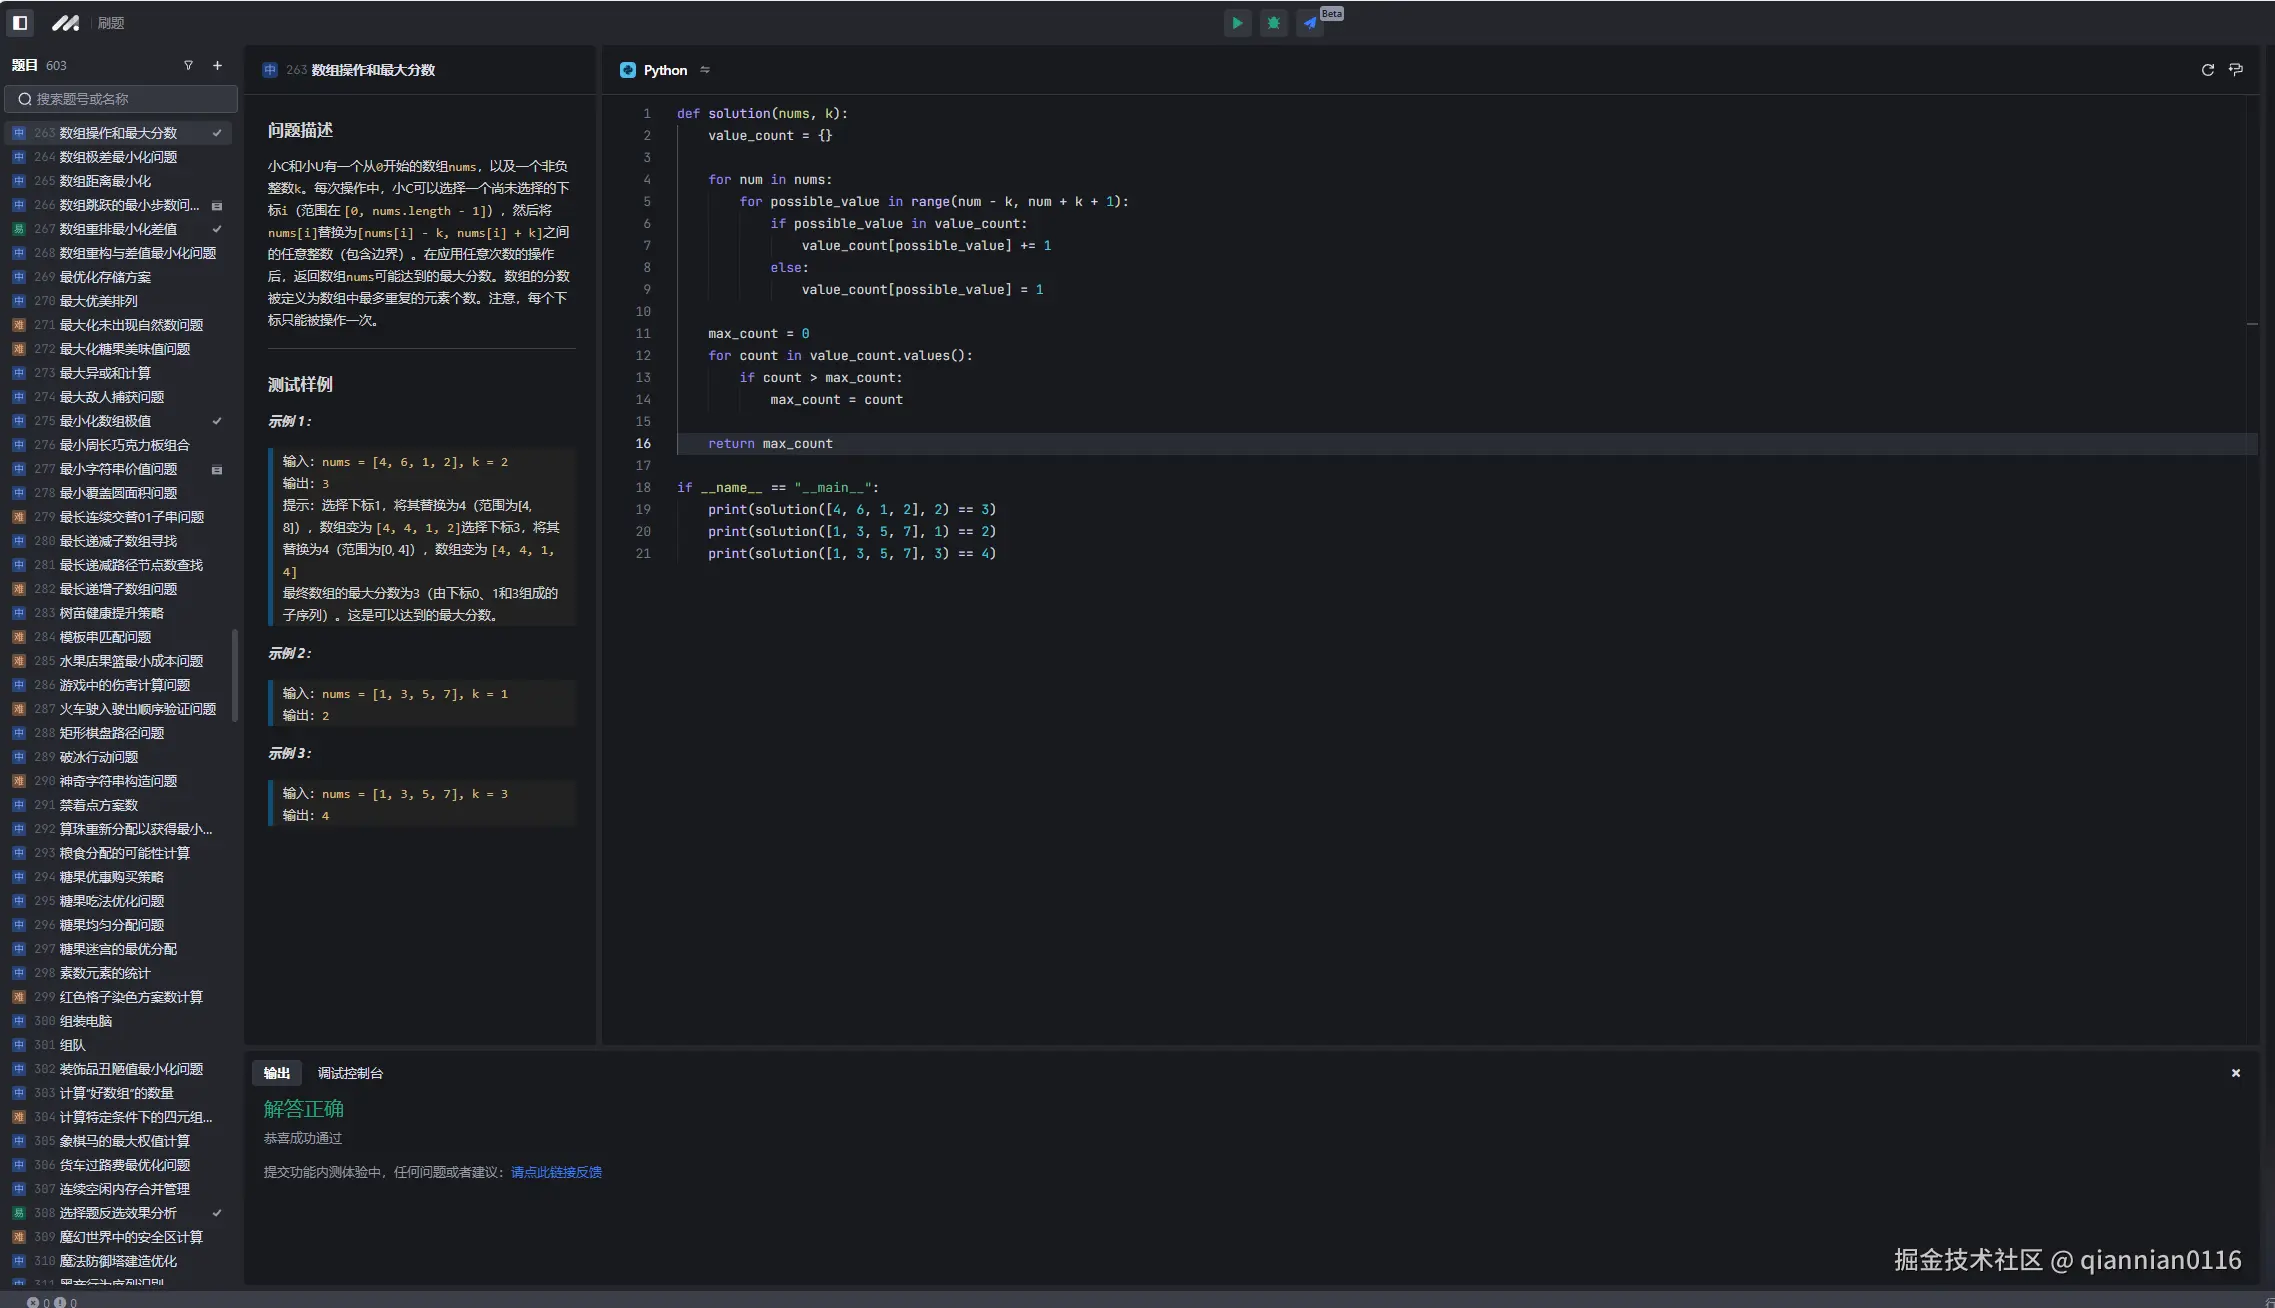
Task: Click the reset code refresh icon
Action: 2207,70
